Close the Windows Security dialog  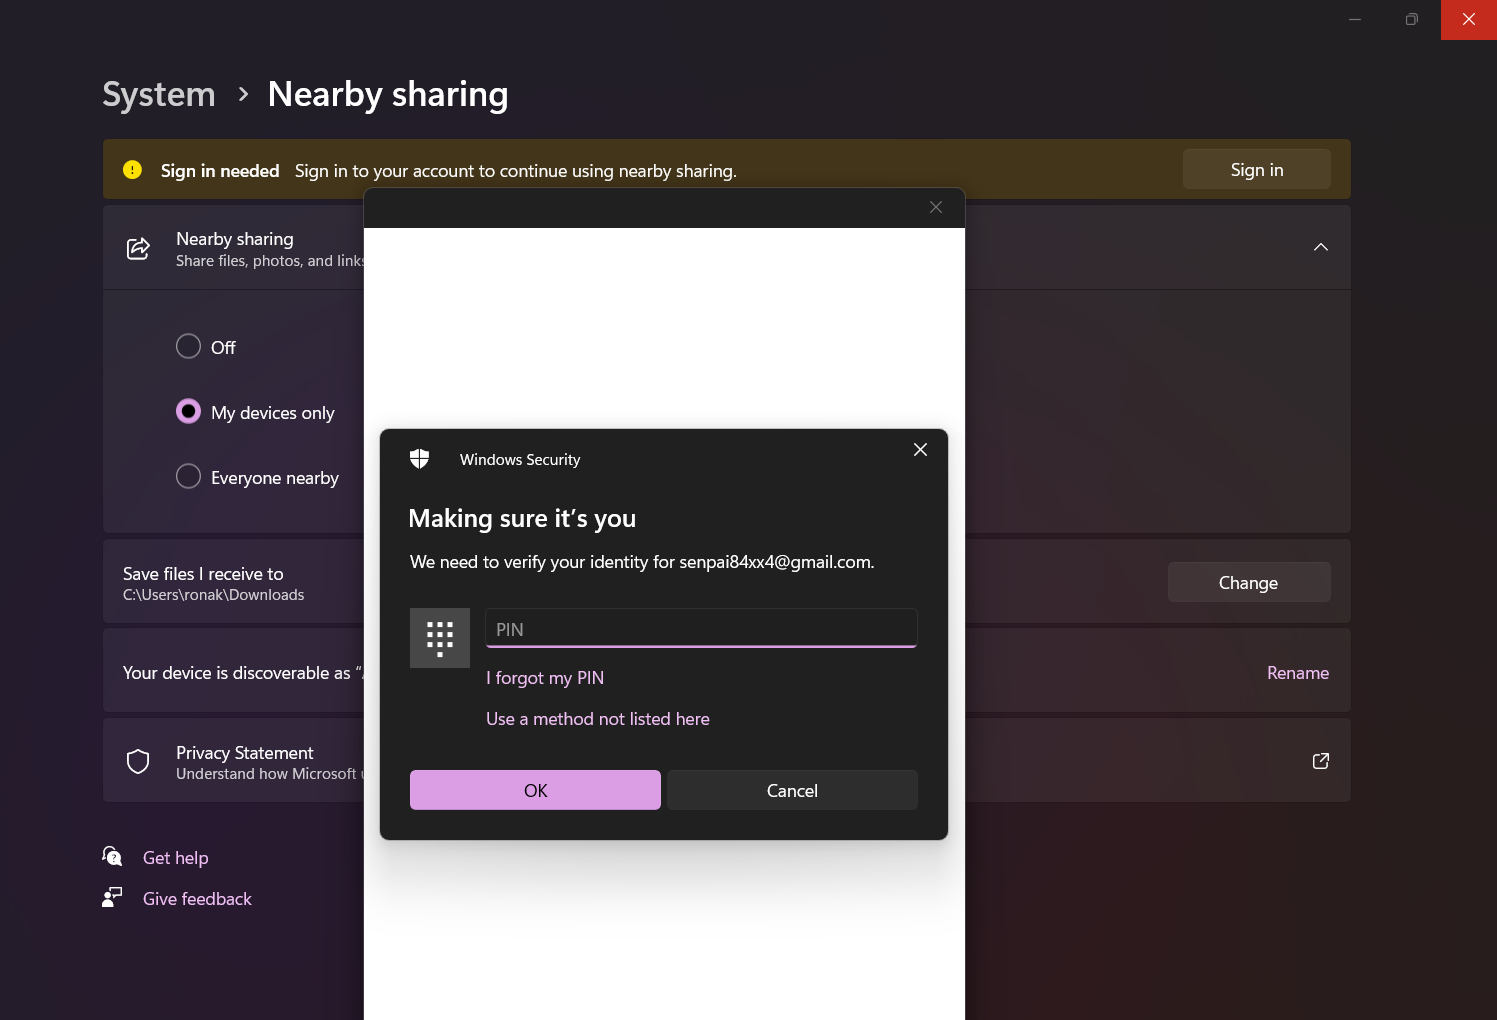[920, 450]
